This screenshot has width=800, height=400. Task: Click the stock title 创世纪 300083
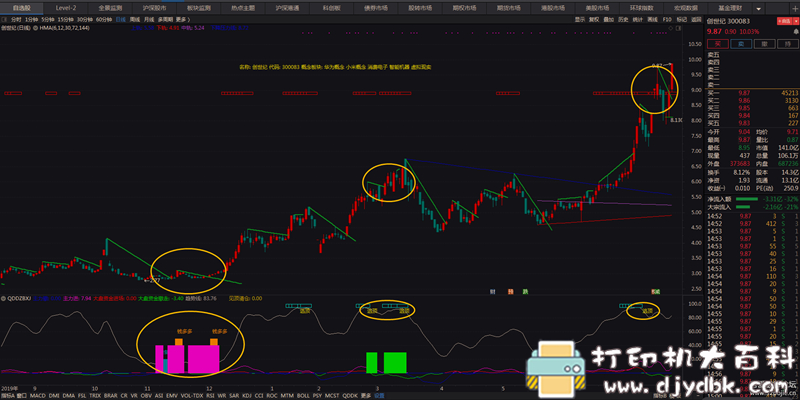tap(728, 21)
